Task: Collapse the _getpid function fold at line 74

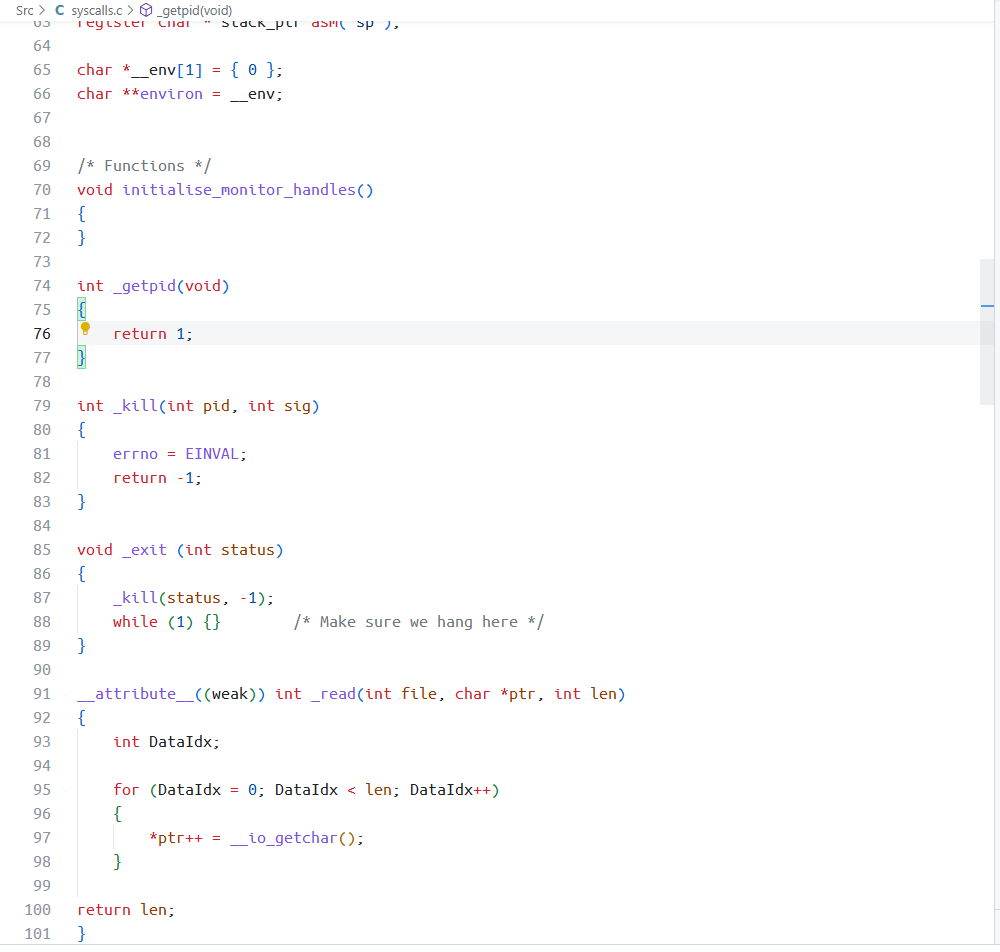Action: [66, 286]
